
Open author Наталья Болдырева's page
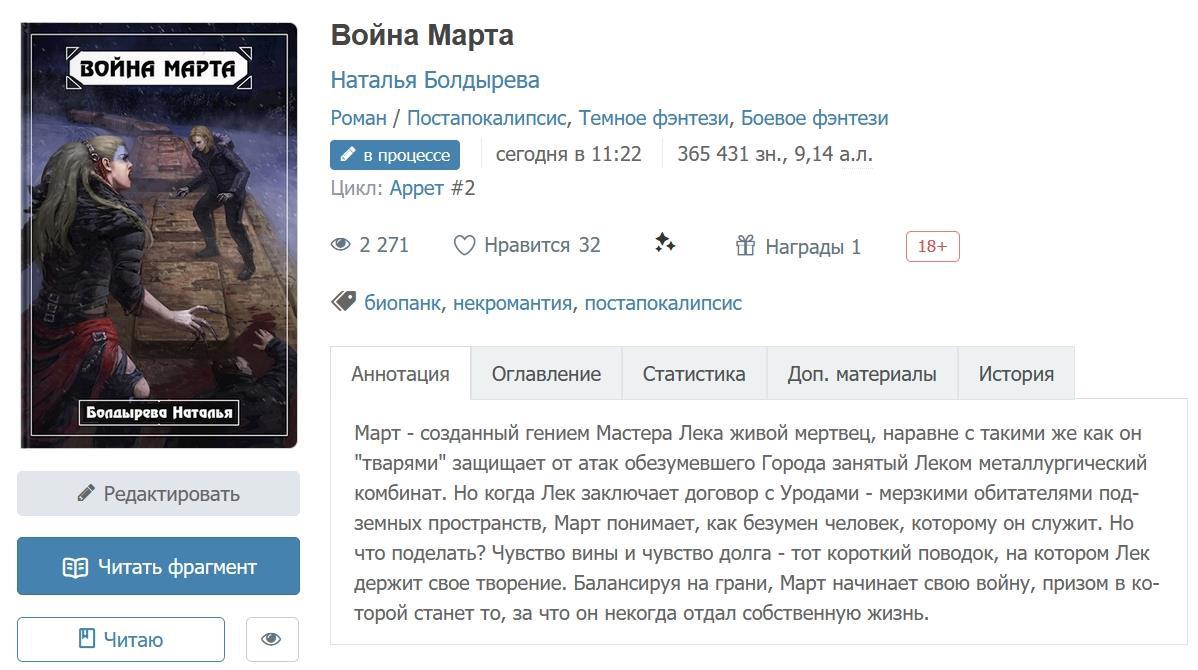435,80
